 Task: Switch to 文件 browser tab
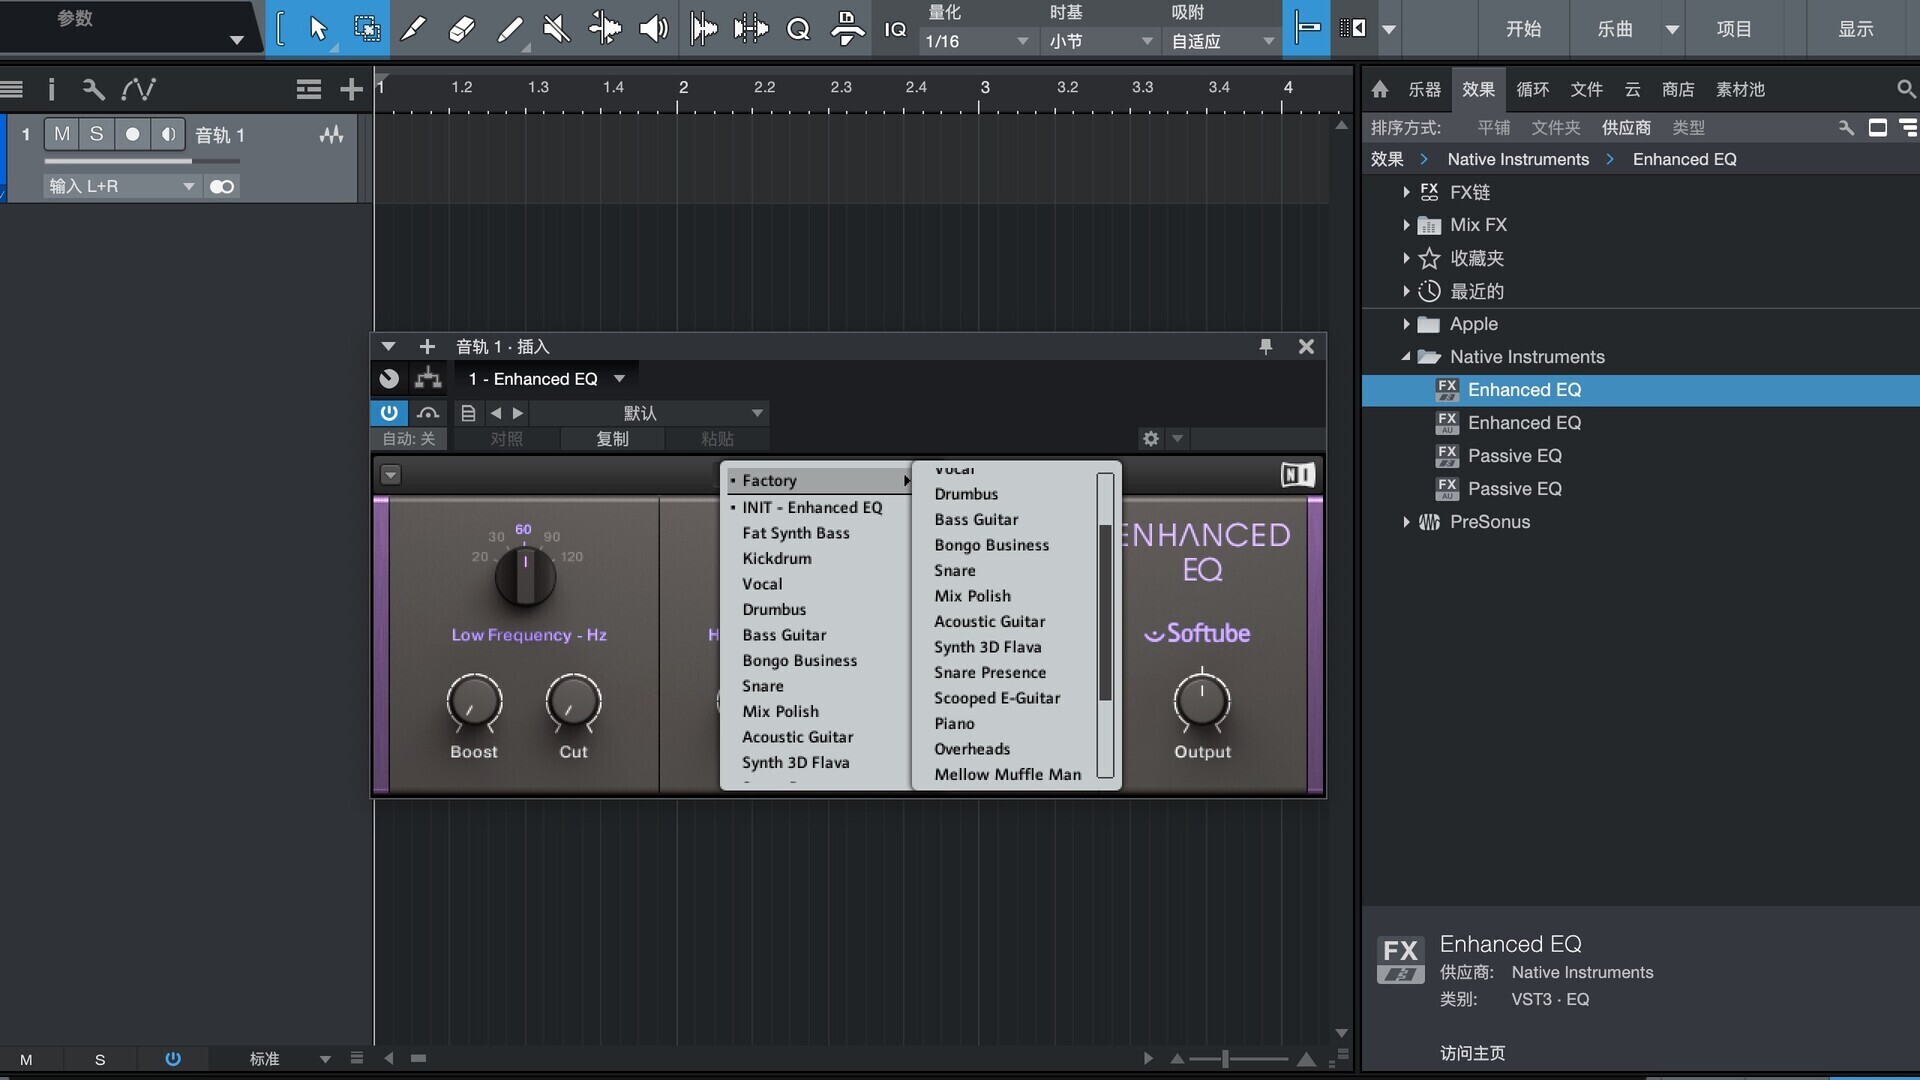(x=1586, y=89)
